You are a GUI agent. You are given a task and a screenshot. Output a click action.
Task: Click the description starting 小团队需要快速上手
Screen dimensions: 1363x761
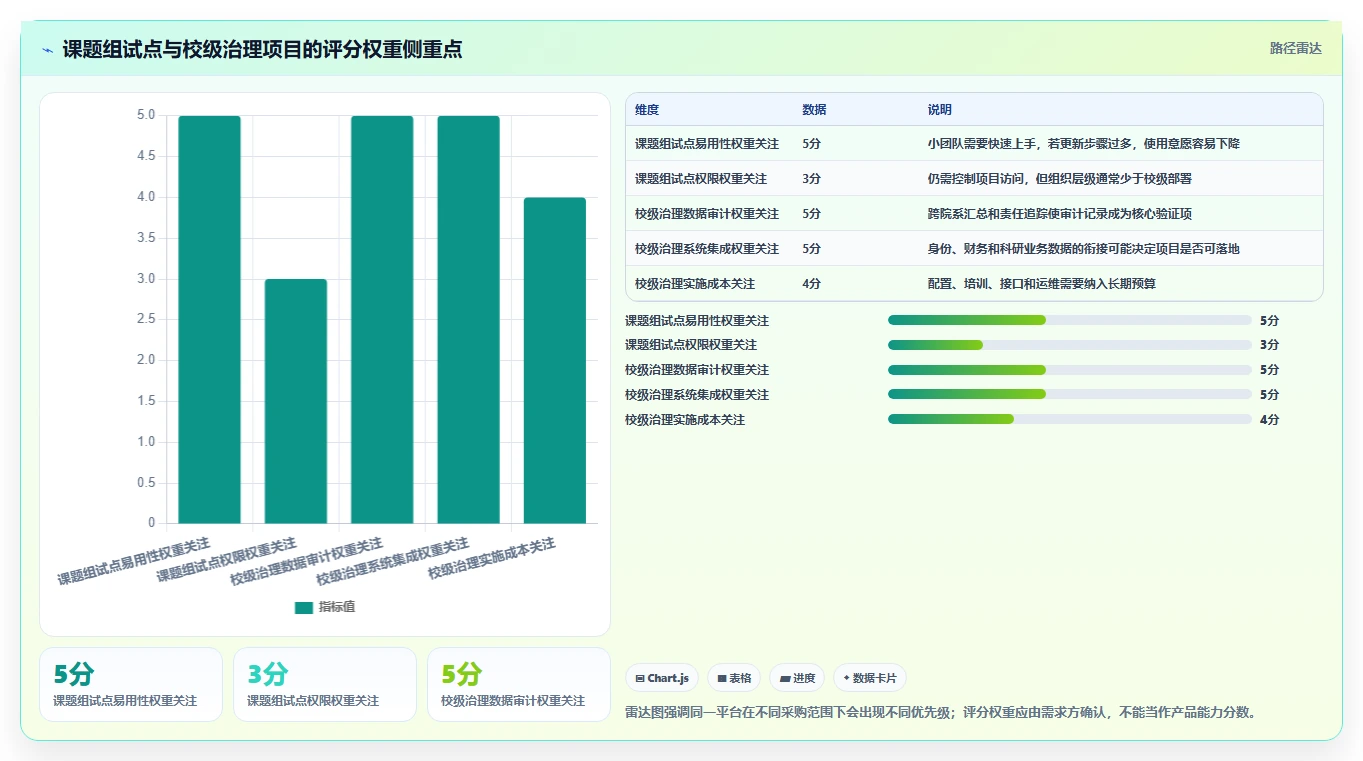[1084, 144]
